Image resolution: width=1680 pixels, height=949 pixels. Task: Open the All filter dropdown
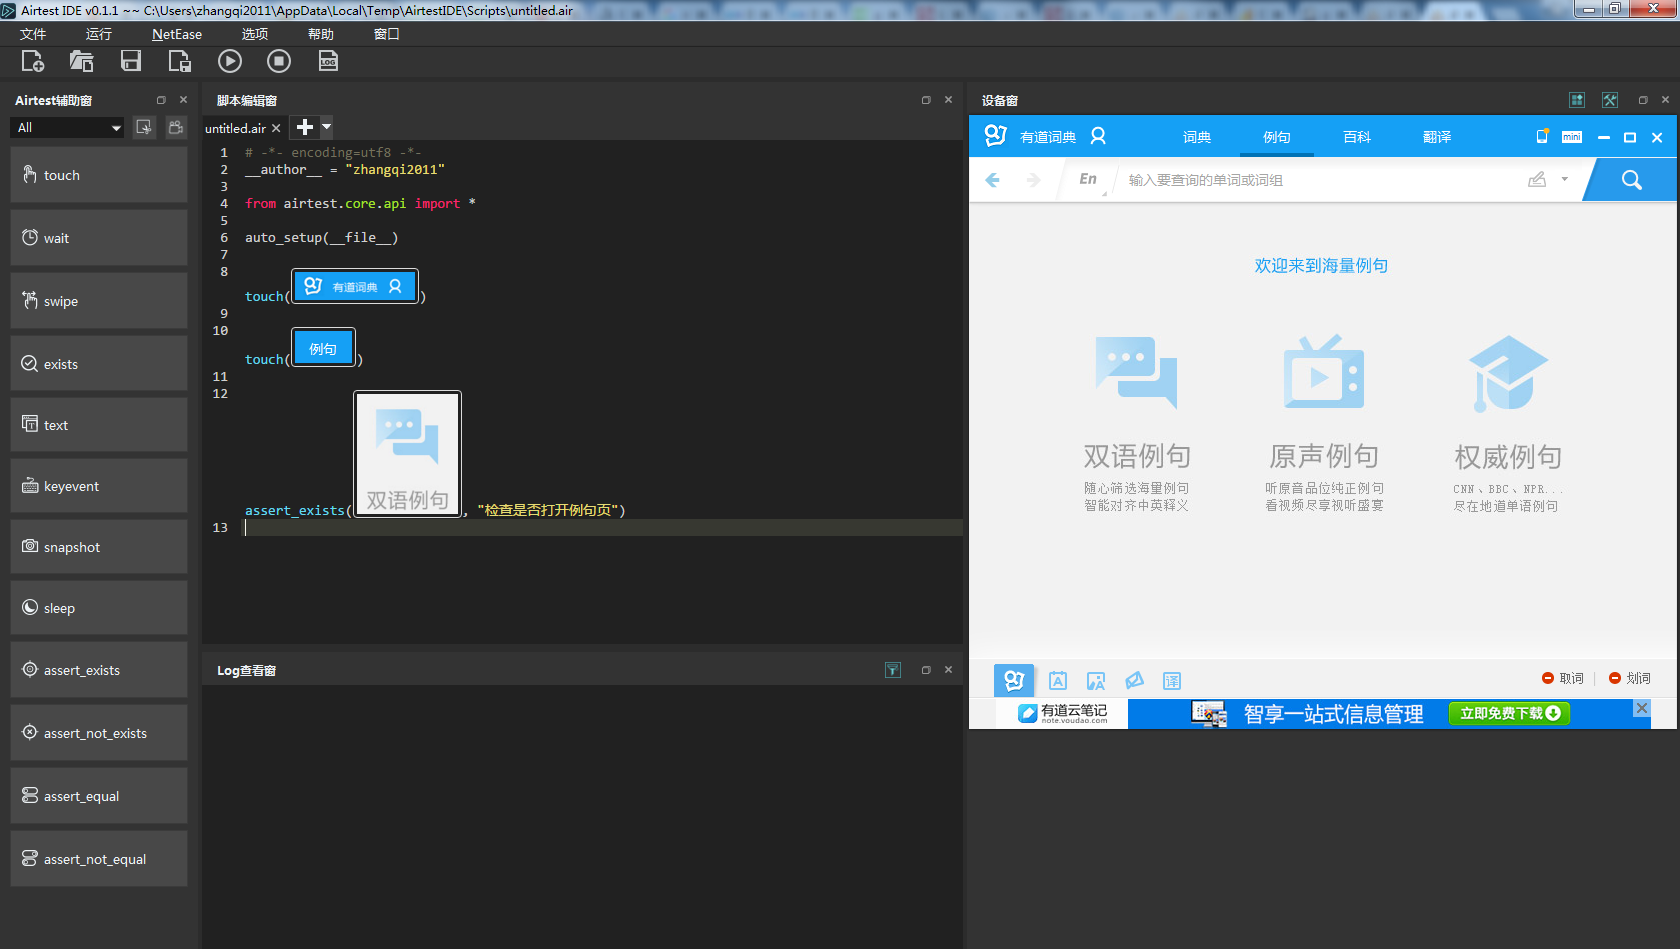68,128
